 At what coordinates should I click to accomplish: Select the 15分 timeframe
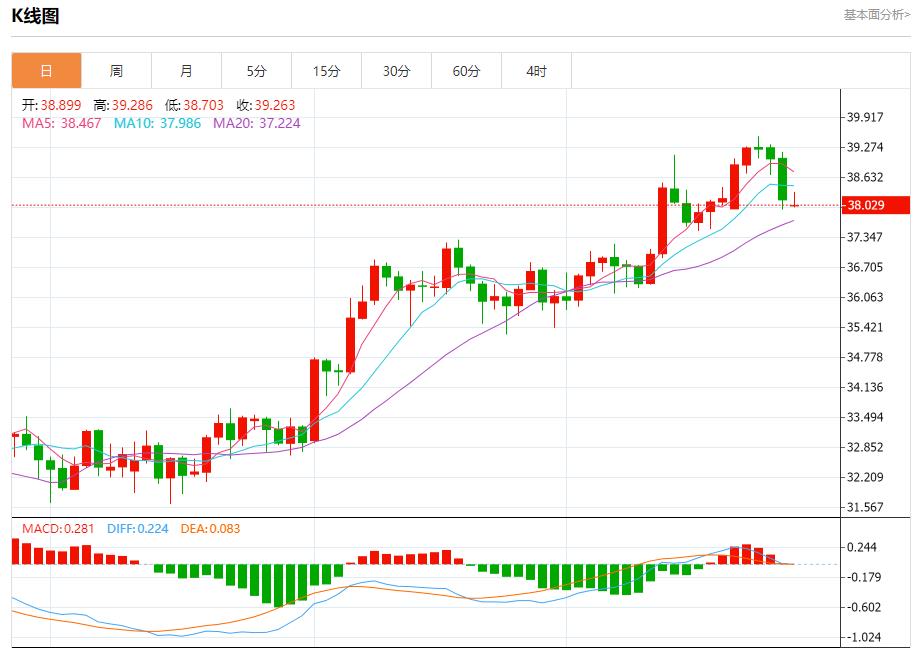(327, 71)
